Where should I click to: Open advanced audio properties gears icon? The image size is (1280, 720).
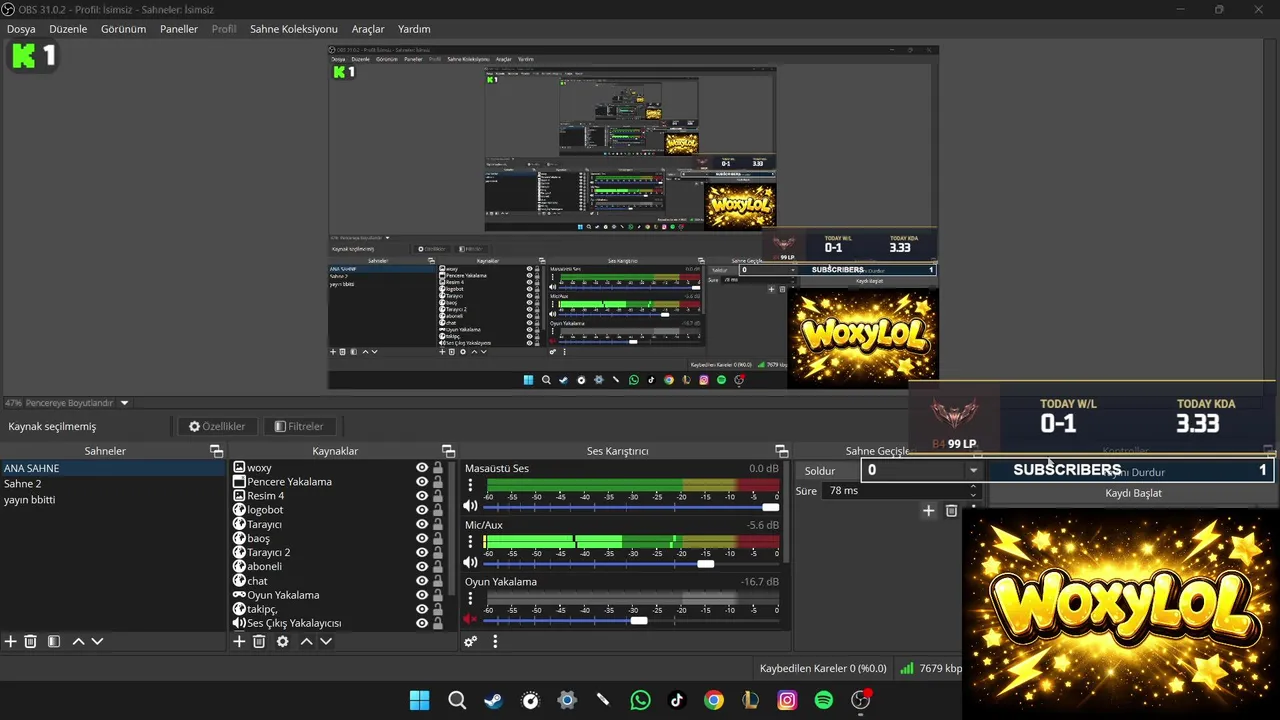pyautogui.click(x=470, y=642)
